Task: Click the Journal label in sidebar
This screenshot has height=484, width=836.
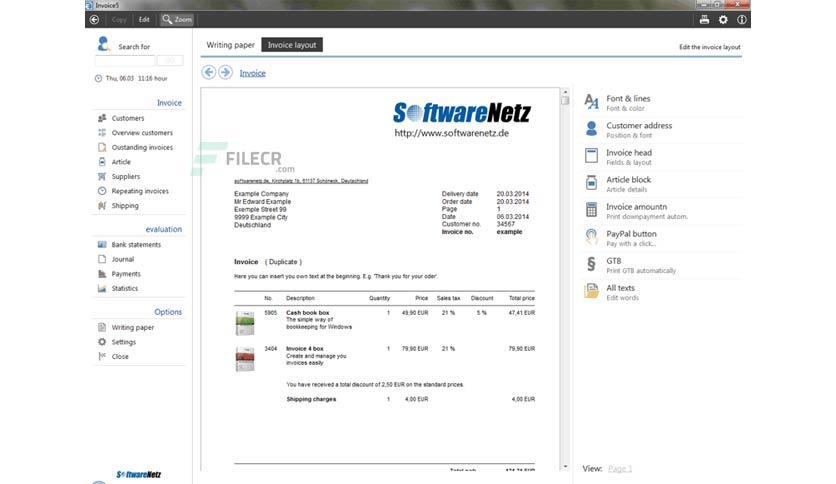Action: pyautogui.click(x=123, y=259)
